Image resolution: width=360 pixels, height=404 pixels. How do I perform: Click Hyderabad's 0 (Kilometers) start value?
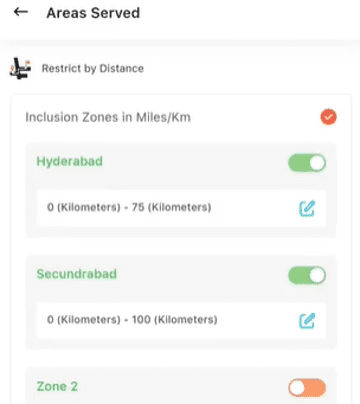[84, 207]
